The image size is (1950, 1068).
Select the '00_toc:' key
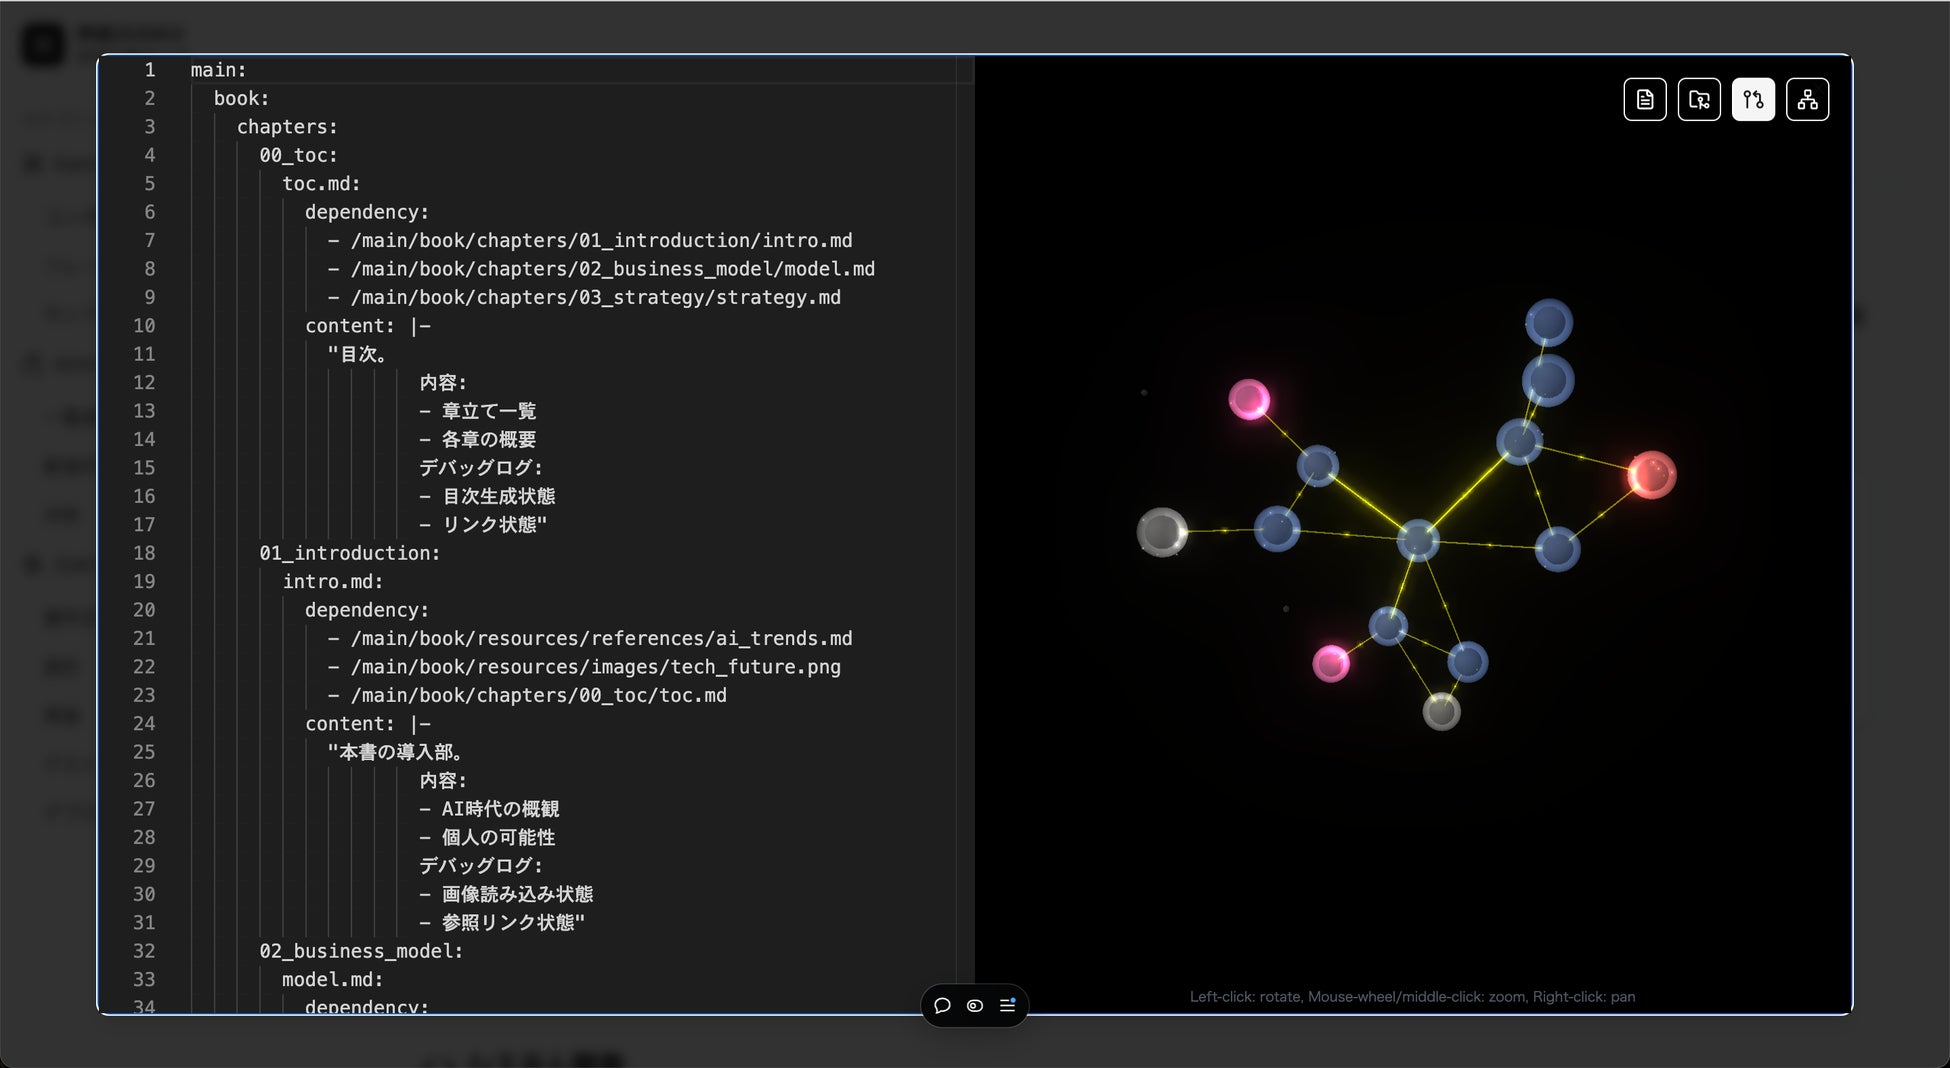coord(298,155)
